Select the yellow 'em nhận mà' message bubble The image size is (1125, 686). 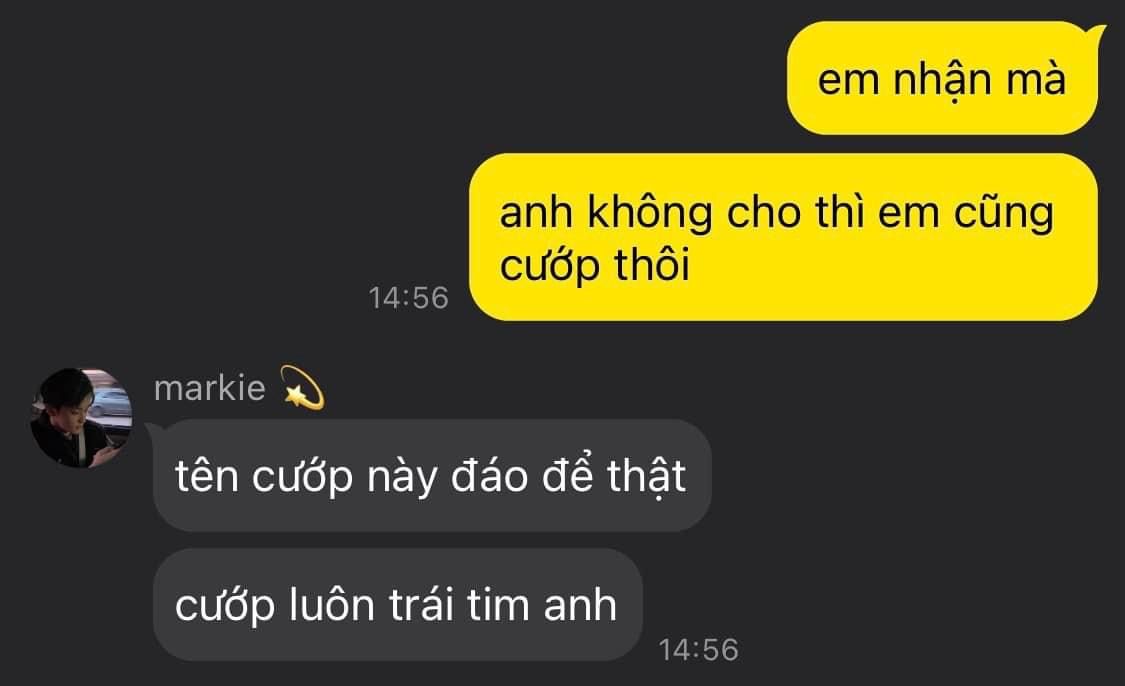942,77
